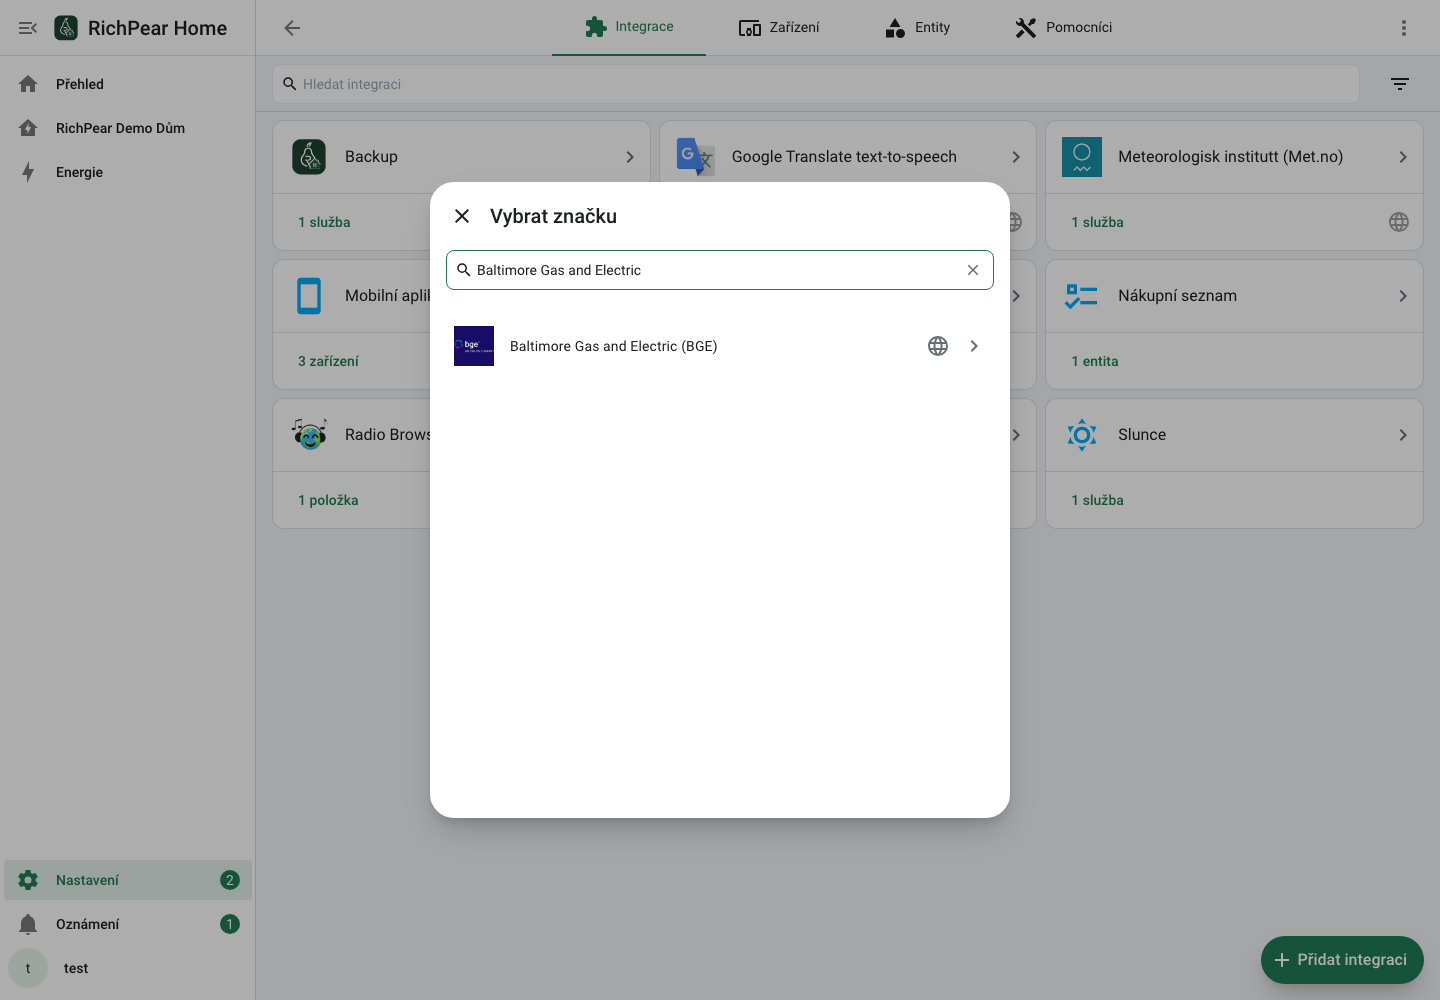This screenshot has height=1000, width=1440.
Task: Click the BGE logo thumbnail
Action: 474,346
